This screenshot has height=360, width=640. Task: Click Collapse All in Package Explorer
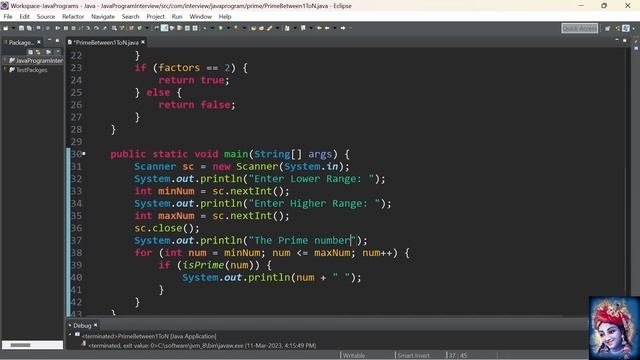pos(30,52)
